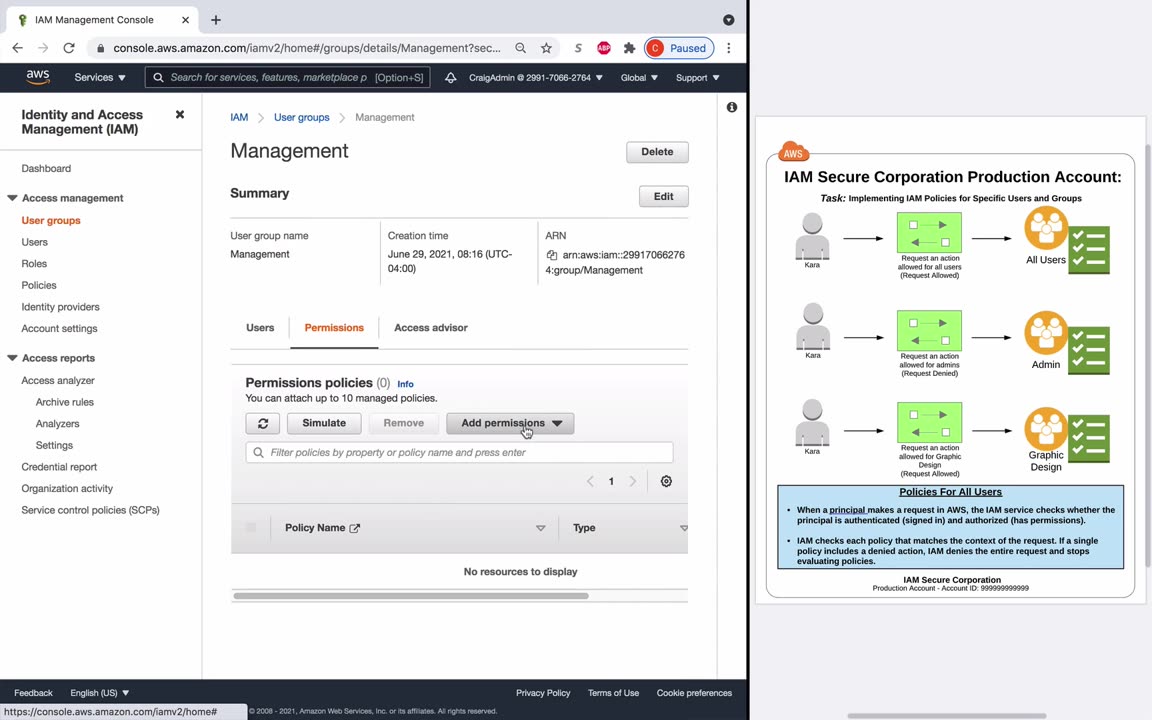The image size is (1152, 720).
Task: Click the Delete group button
Action: (x=657, y=152)
